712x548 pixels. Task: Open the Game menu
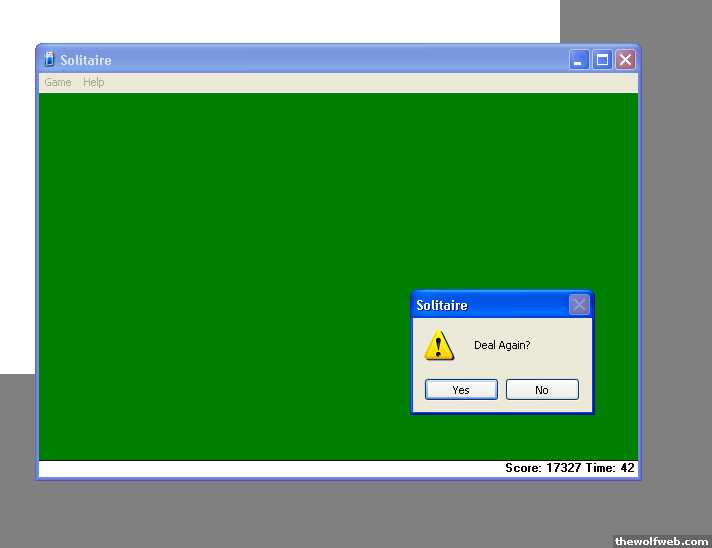pyautogui.click(x=58, y=82)
